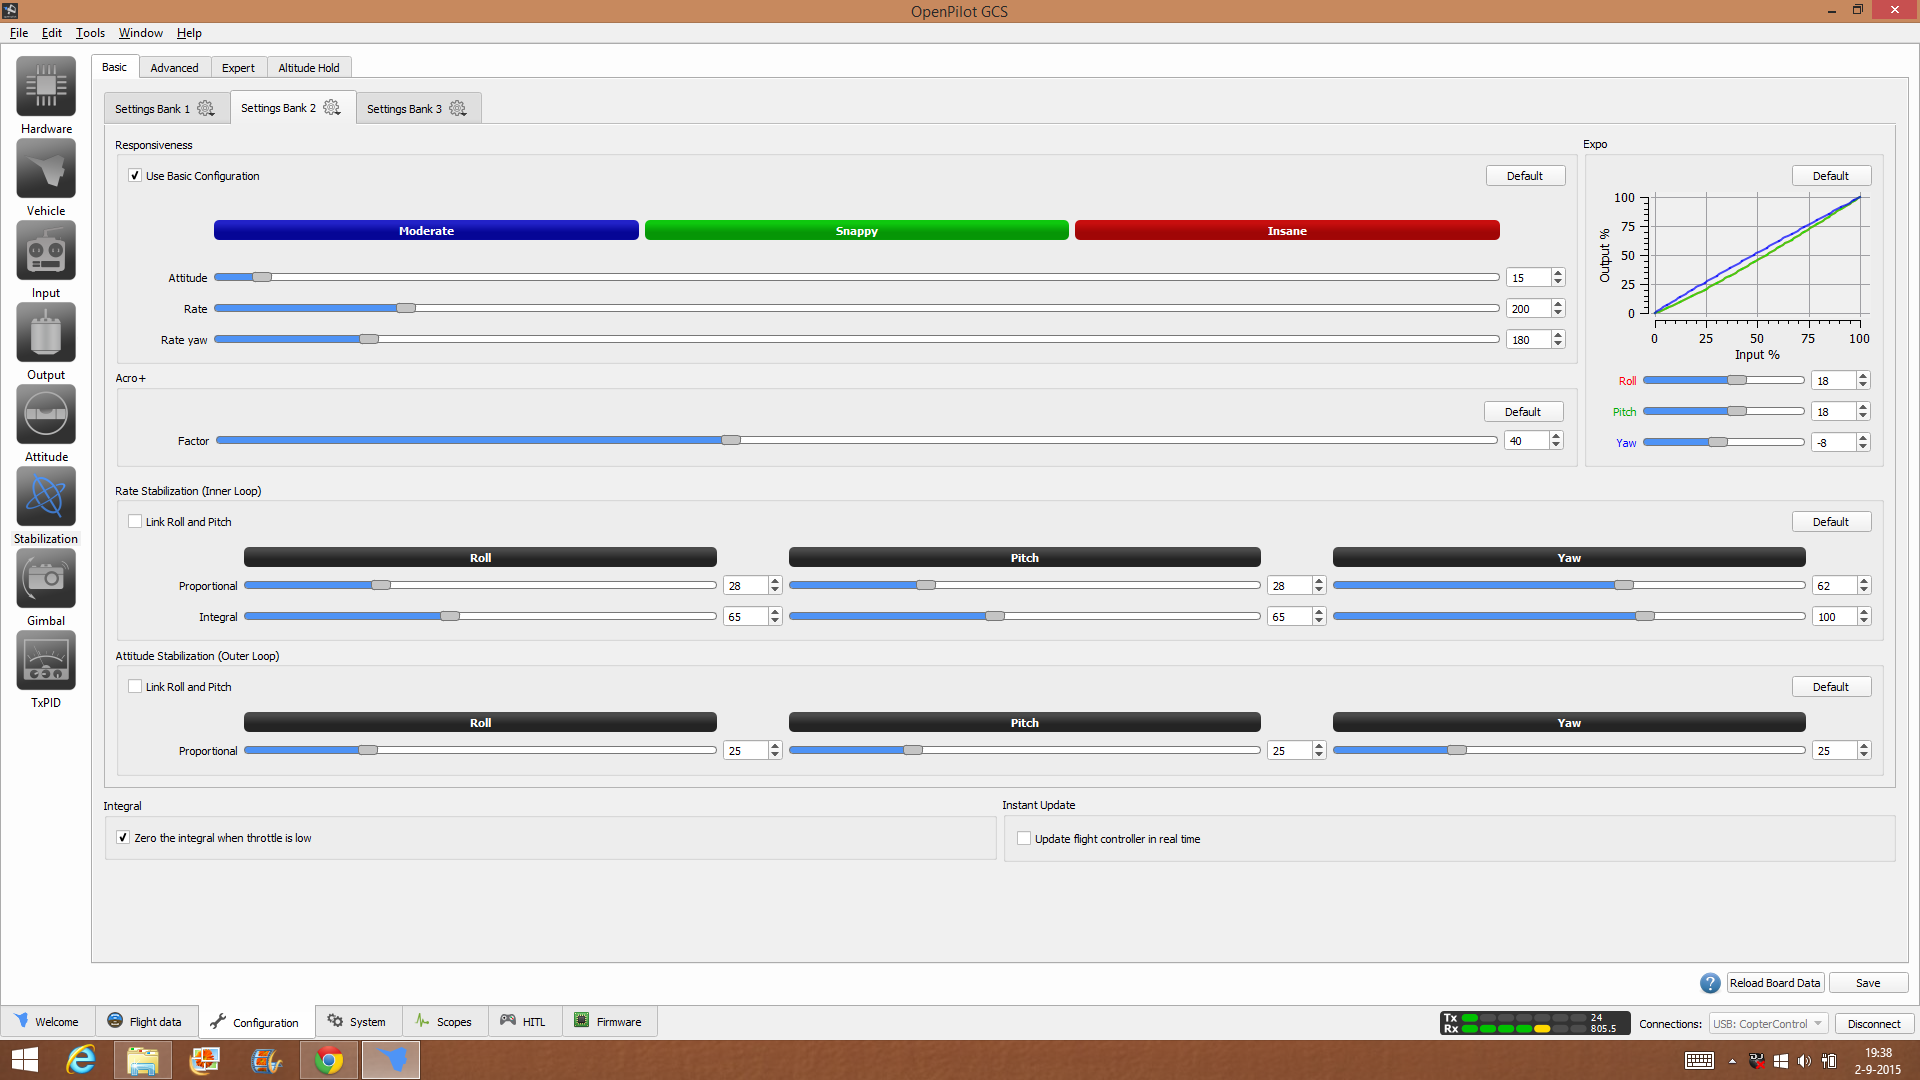The width and height of the screenshot is (1920, 1080).
Task: Apply the Insane responsiveness preset
Action: point(1287,230)
